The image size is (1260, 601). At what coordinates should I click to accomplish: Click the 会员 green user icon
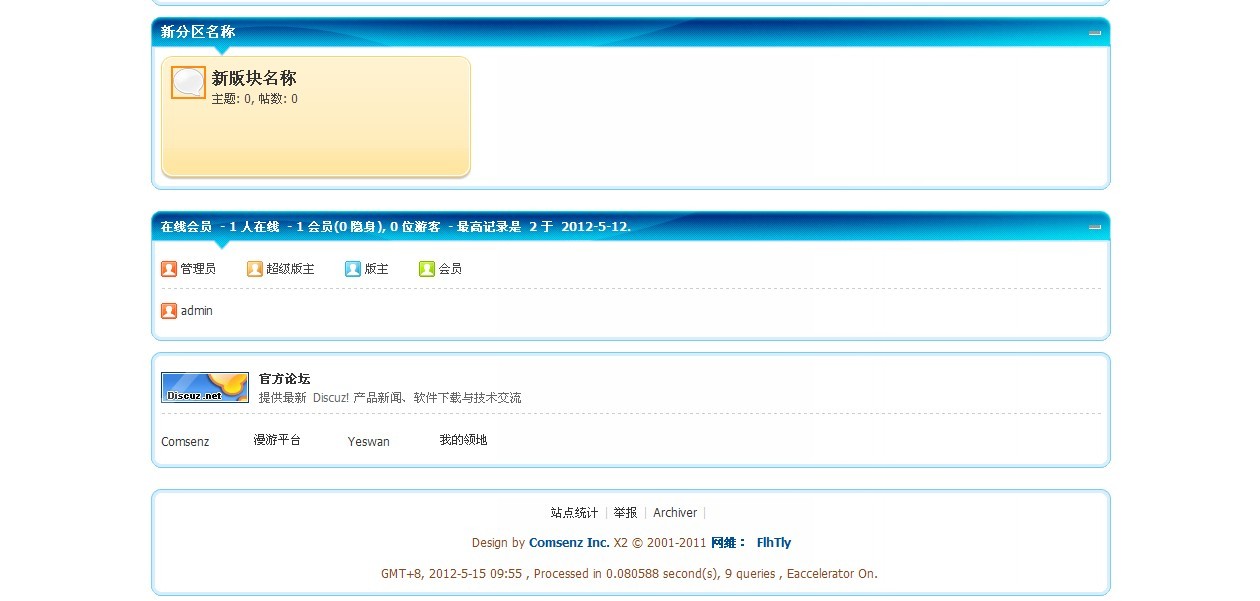[x=427, y=269]
